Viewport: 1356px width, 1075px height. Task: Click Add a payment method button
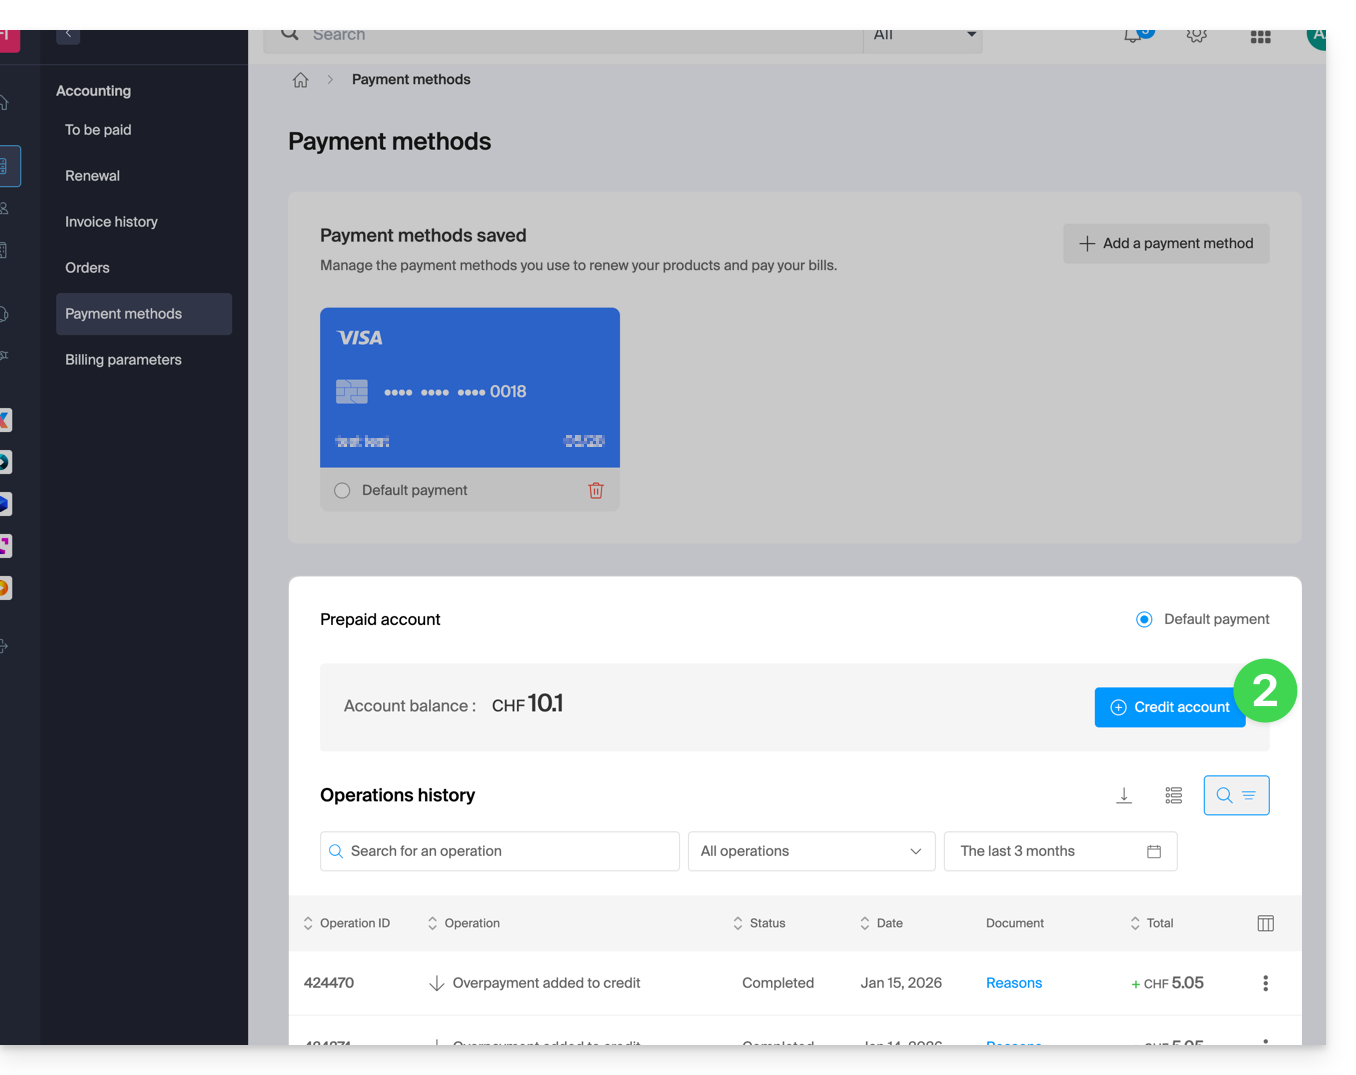tap(1166, 243)
